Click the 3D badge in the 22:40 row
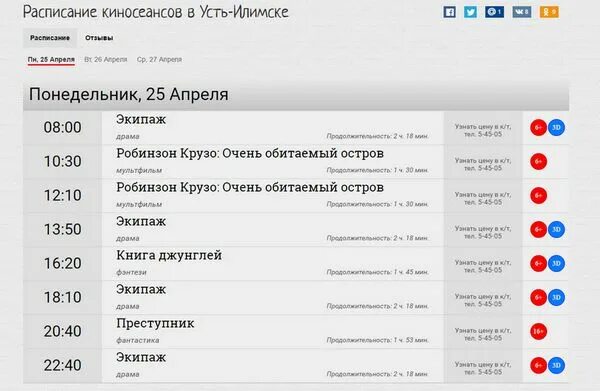 tap(556, 365)
